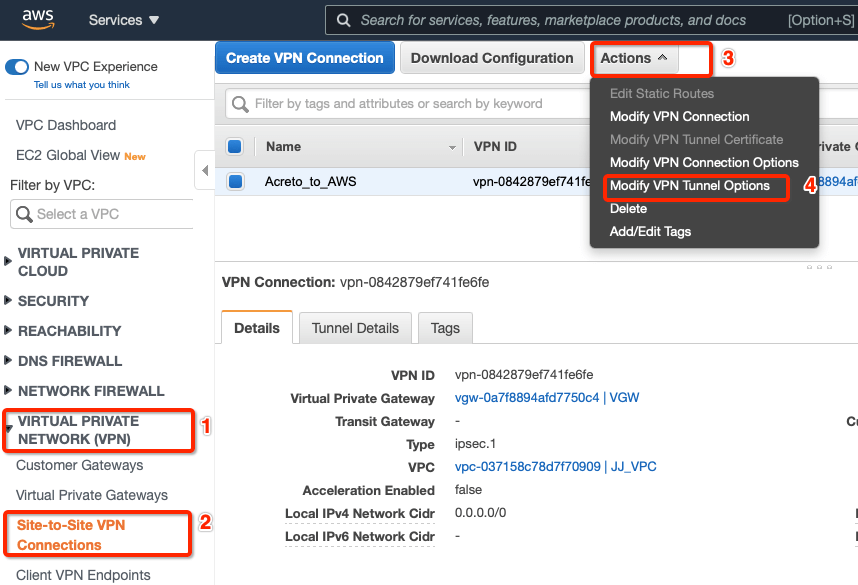Open vpc-037158c78d7f70909 | JJ_VPC link

[x=555, y=467]
